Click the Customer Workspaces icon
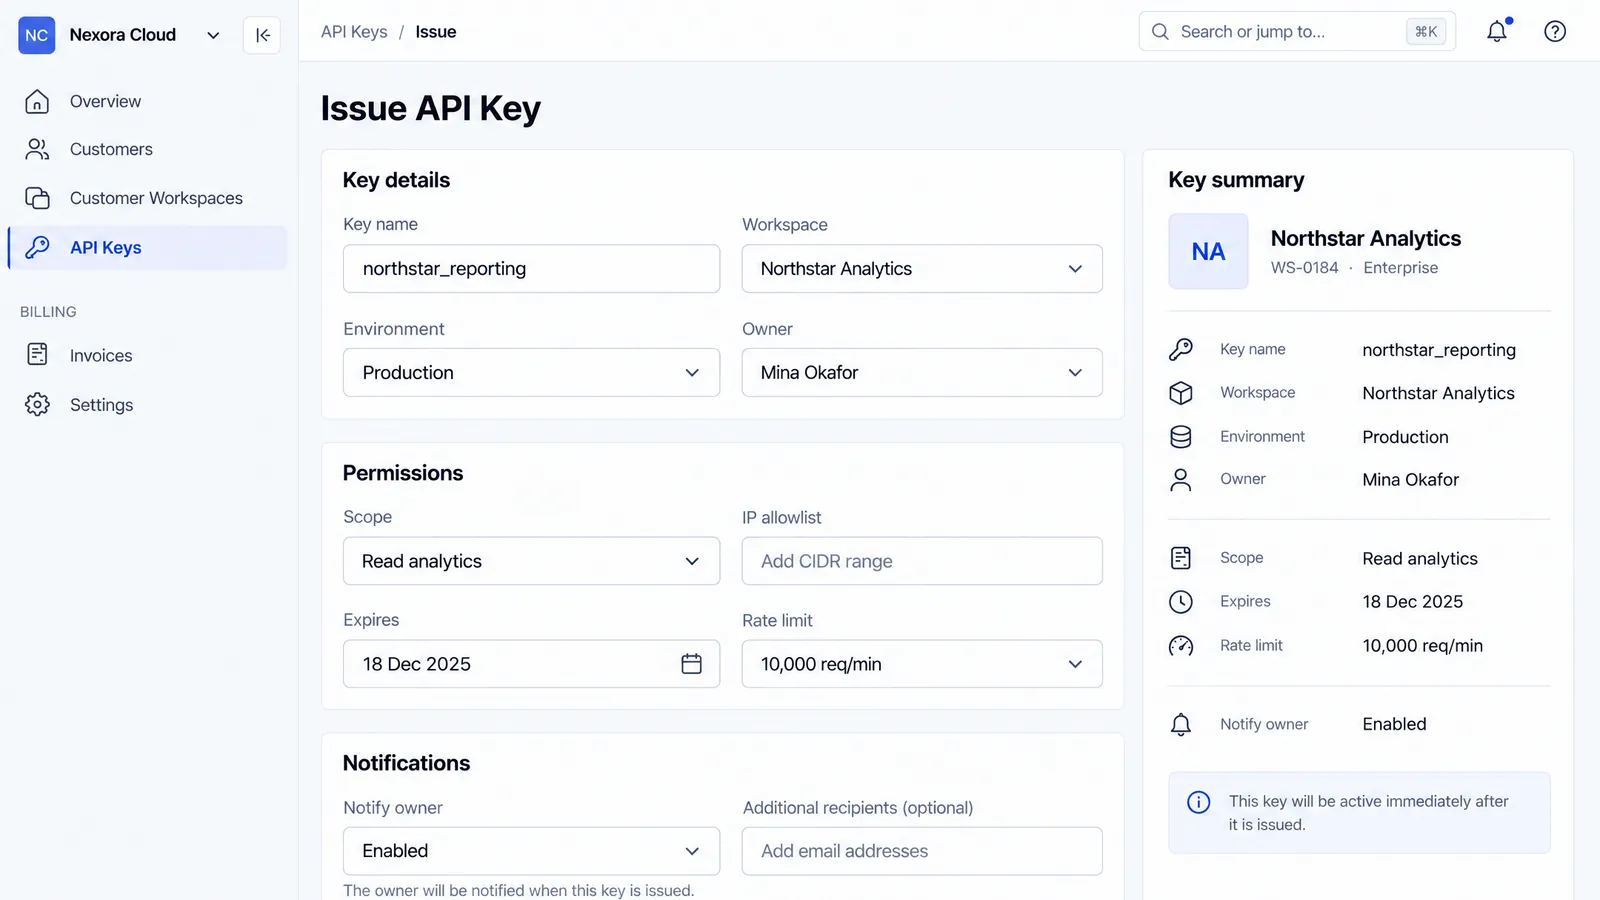This screenshot has height=900, width=1600. [37, 198]
